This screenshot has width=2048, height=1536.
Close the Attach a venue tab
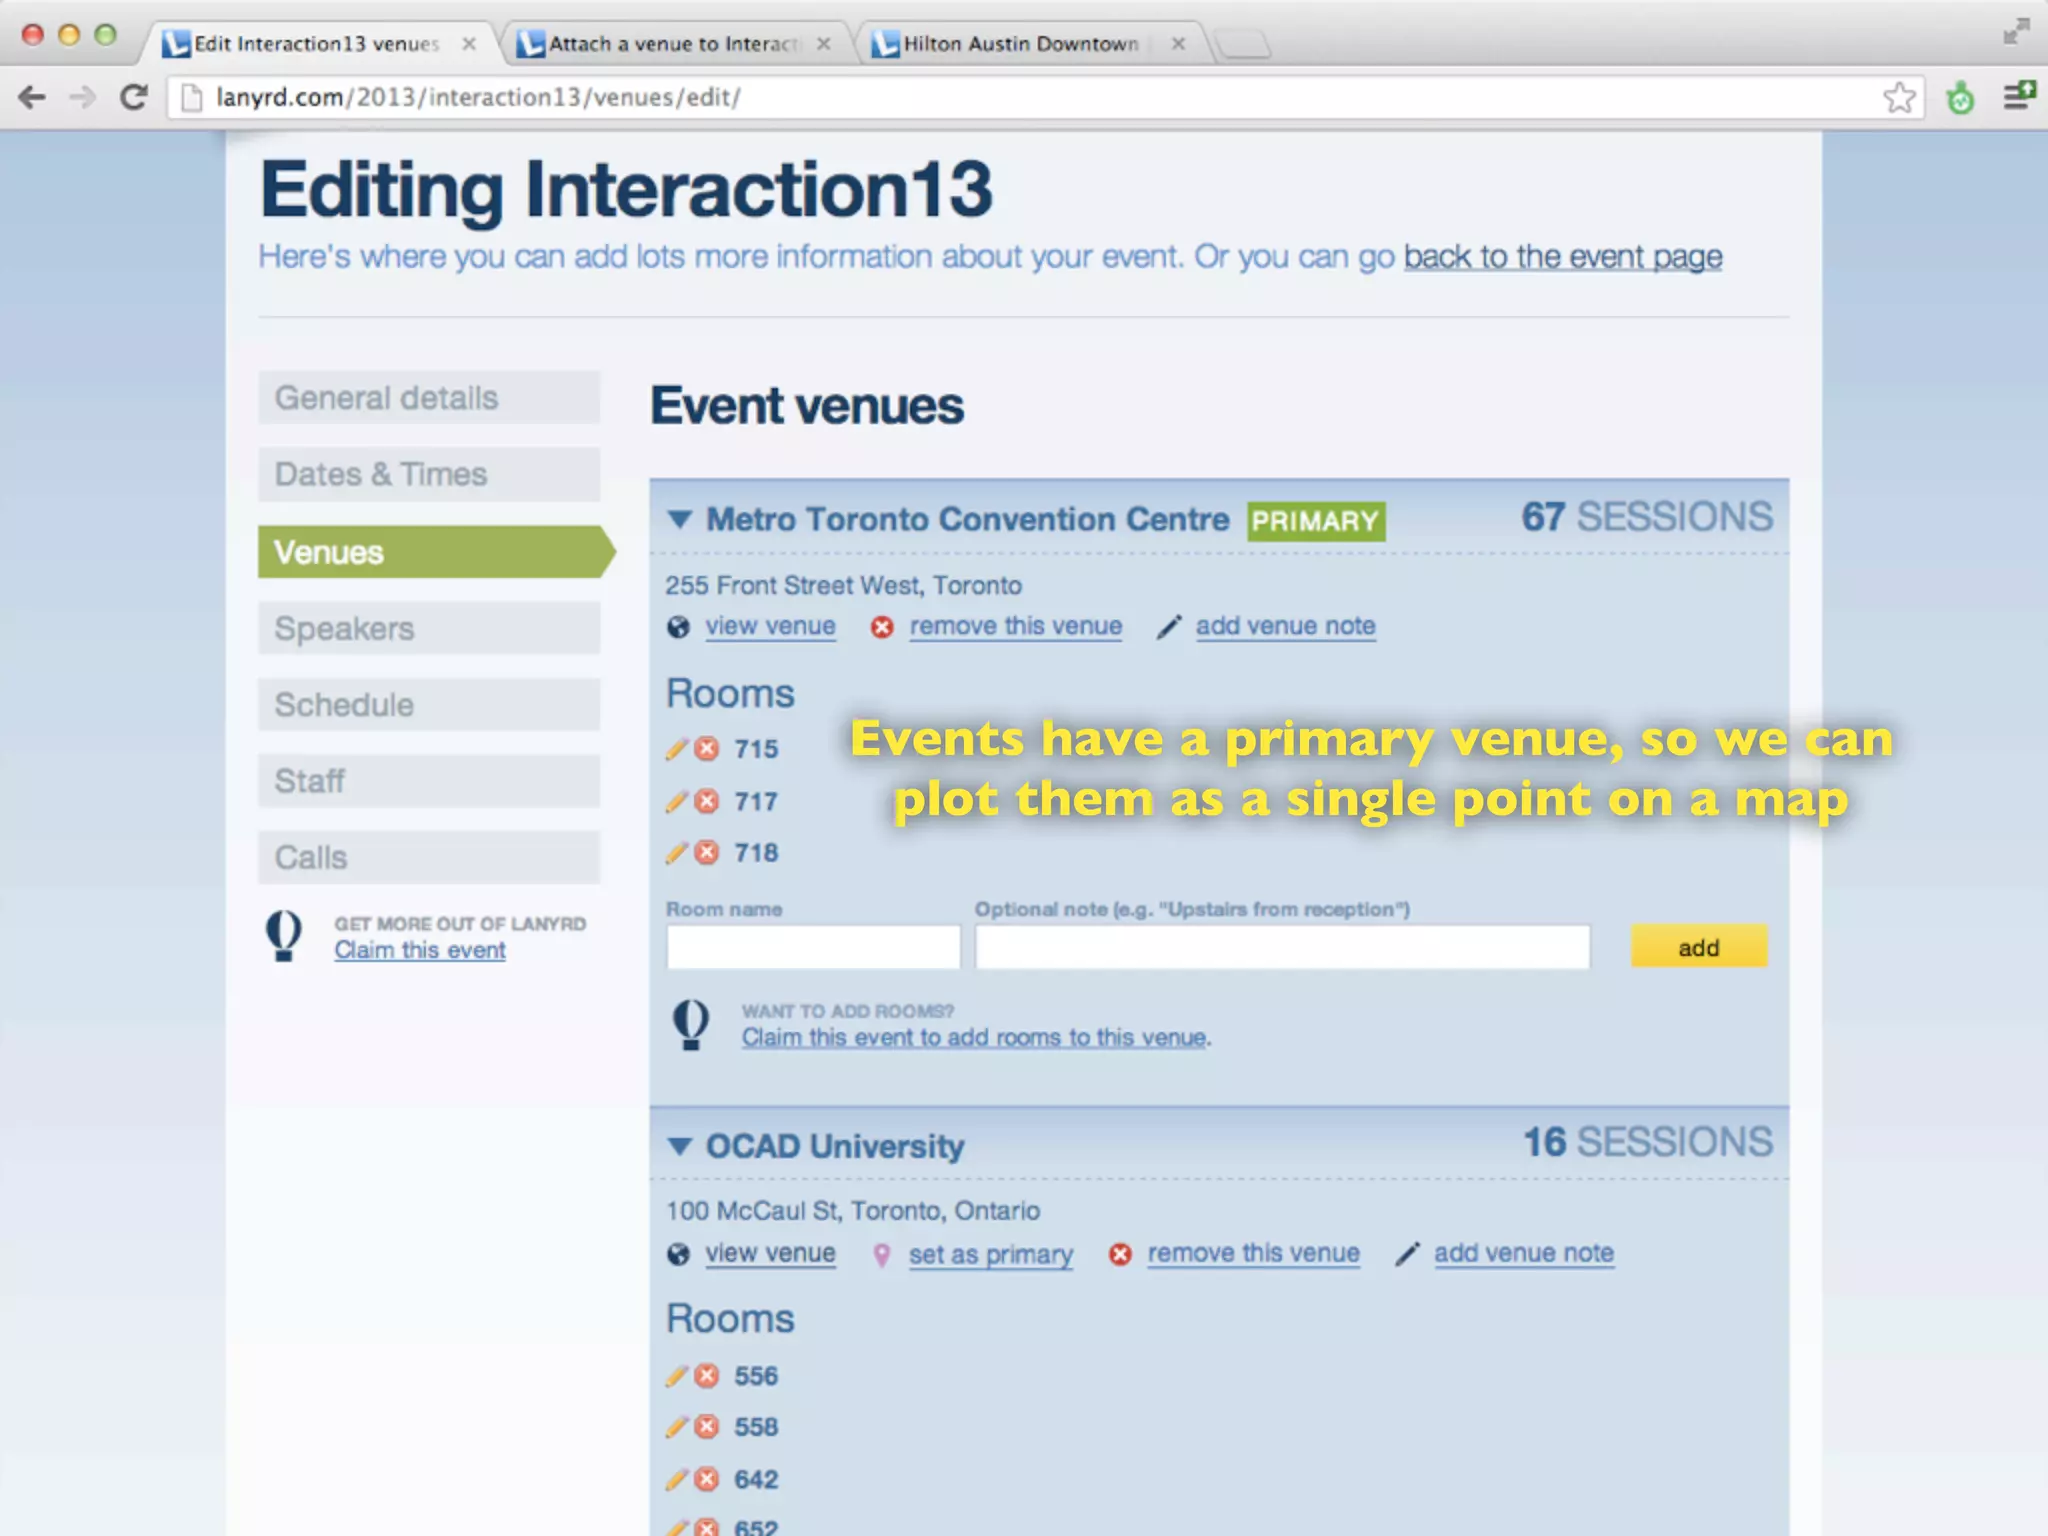[x=823, y=44]
